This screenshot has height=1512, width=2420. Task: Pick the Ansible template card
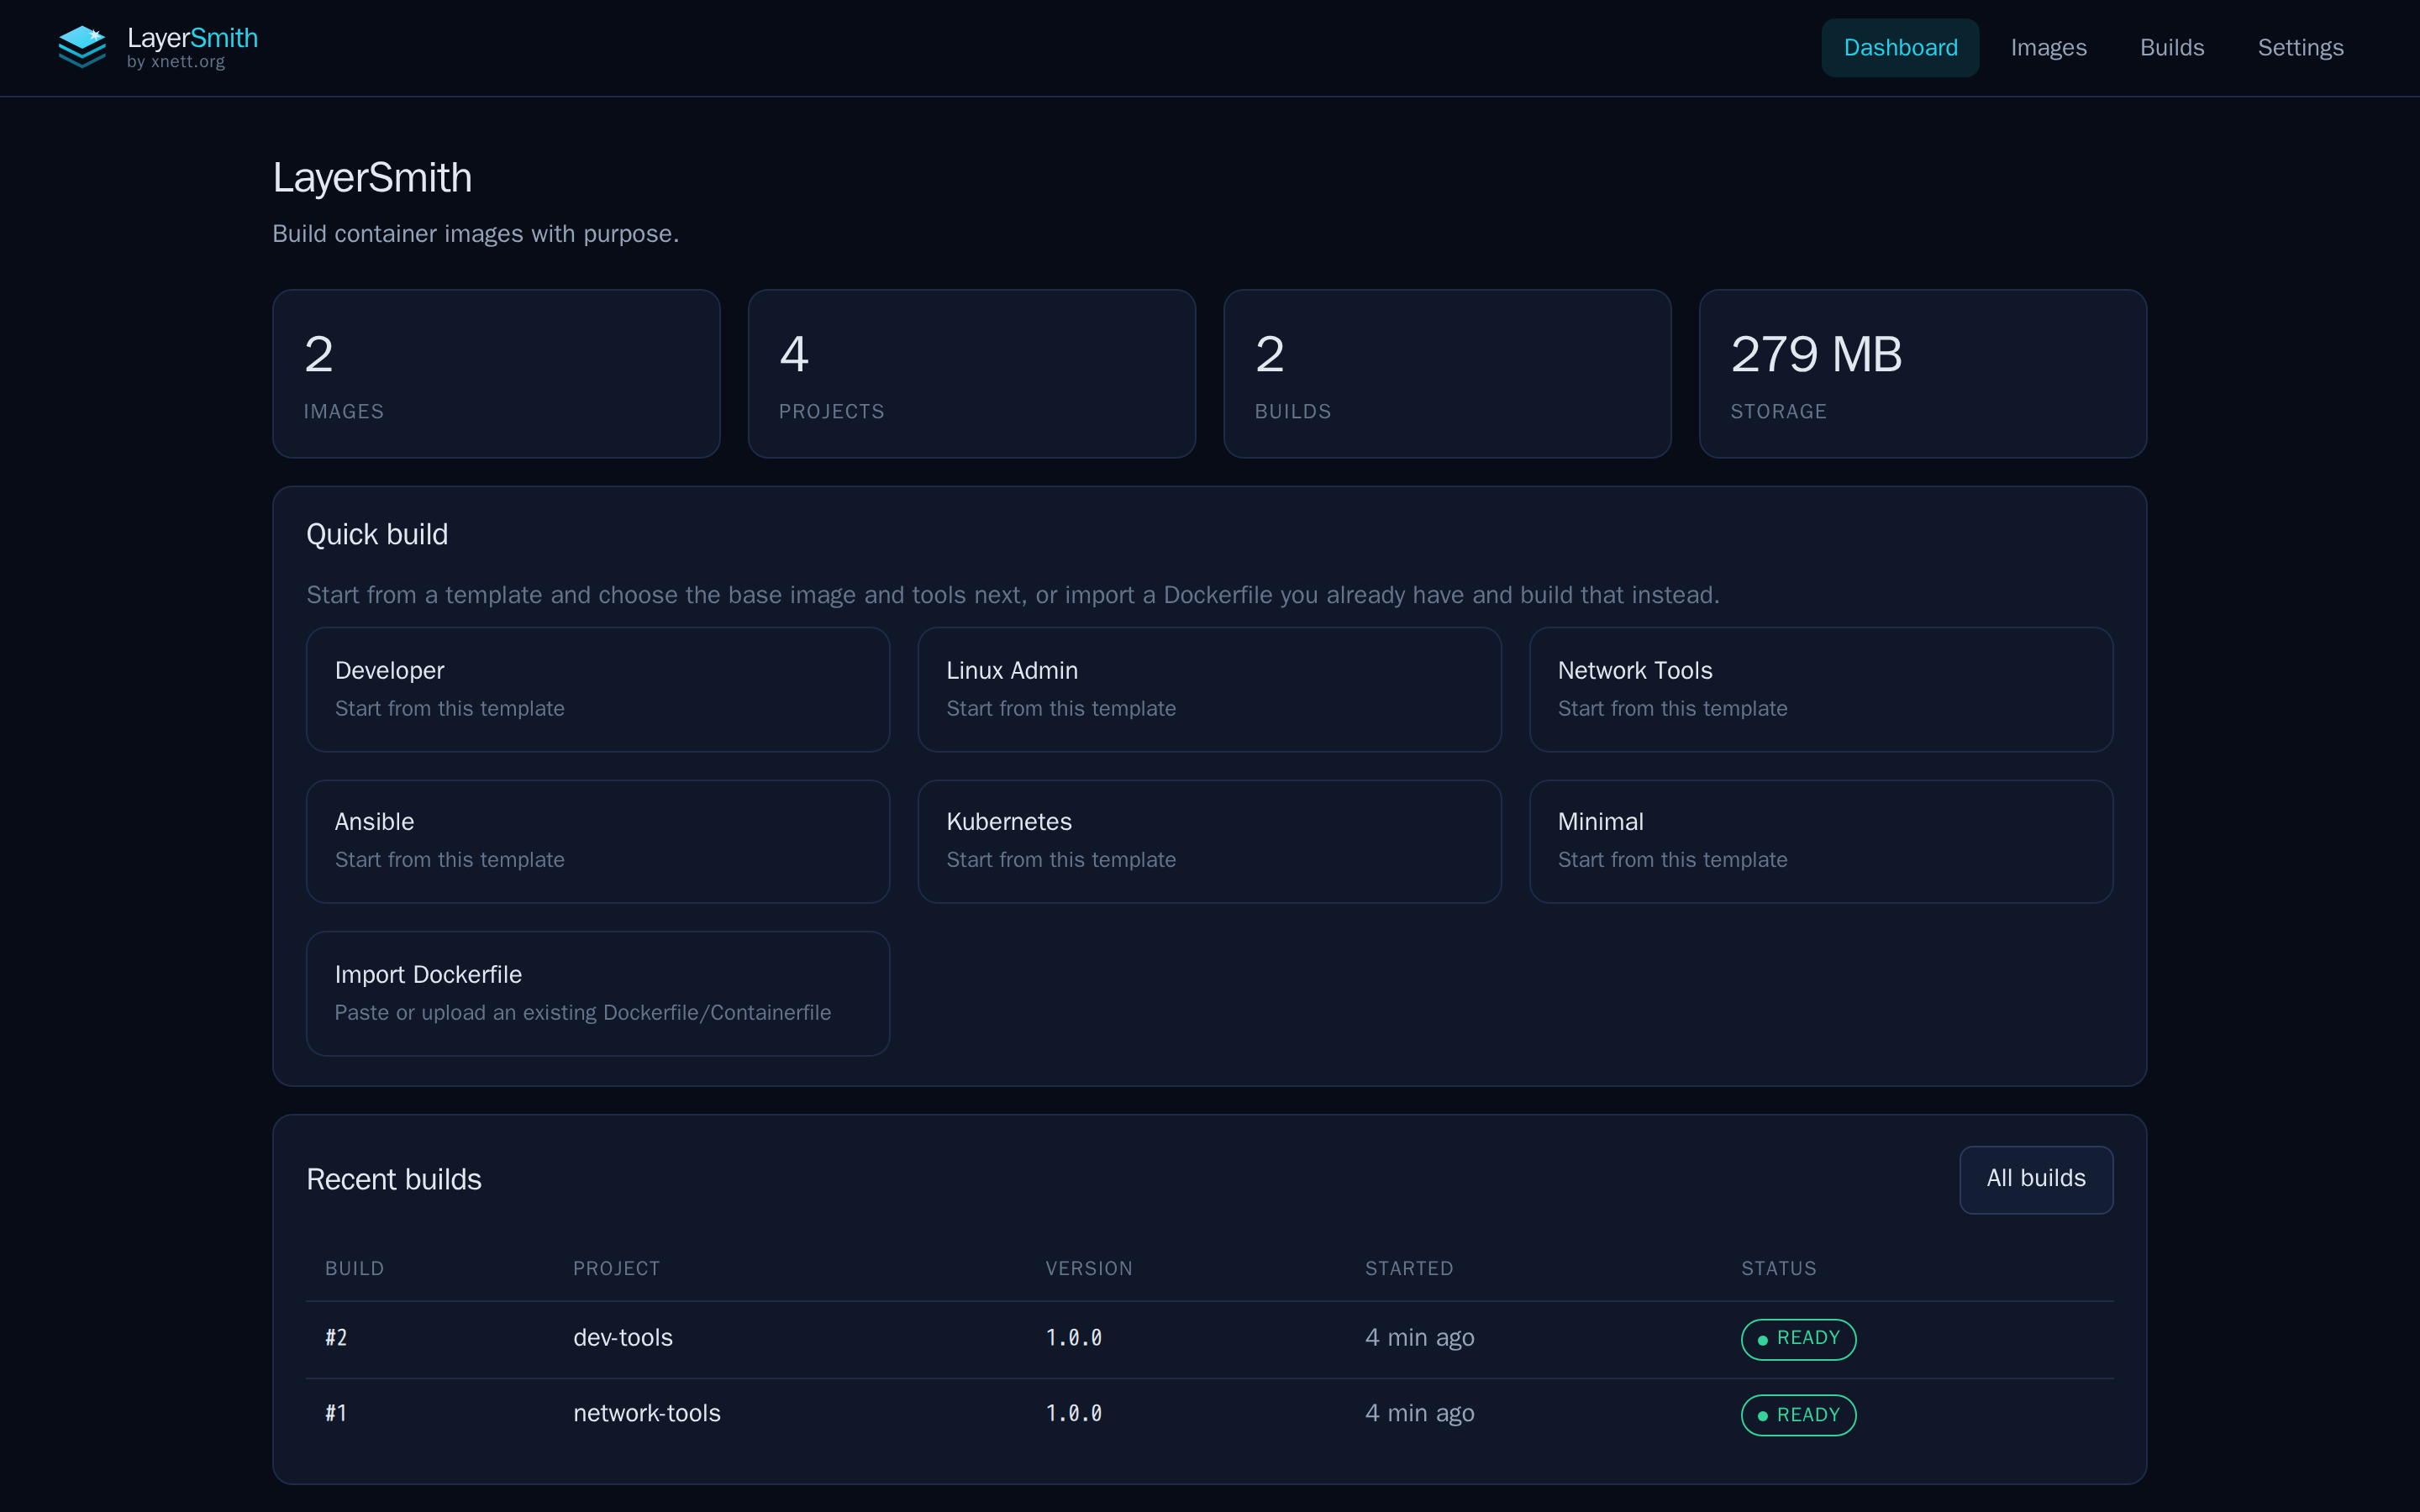598,841
